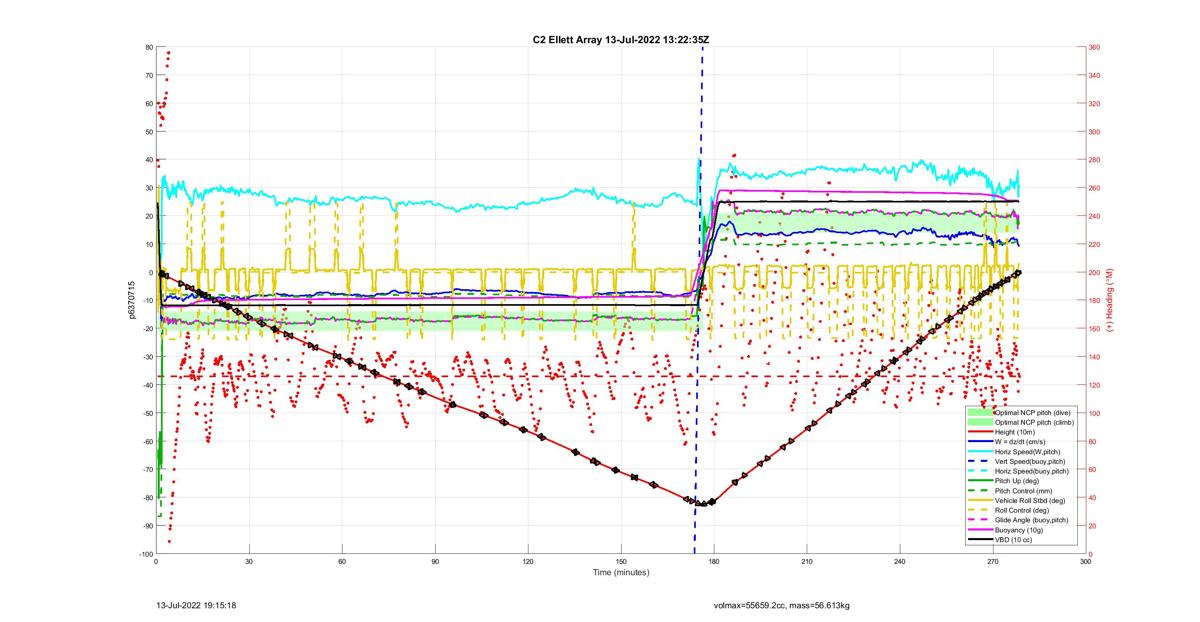Select 'Horiz Speed(buoy,pitch)' in the legend
Image resolution: width=1200 pixels, height=622 pixels.
[x=1034, y=471]
